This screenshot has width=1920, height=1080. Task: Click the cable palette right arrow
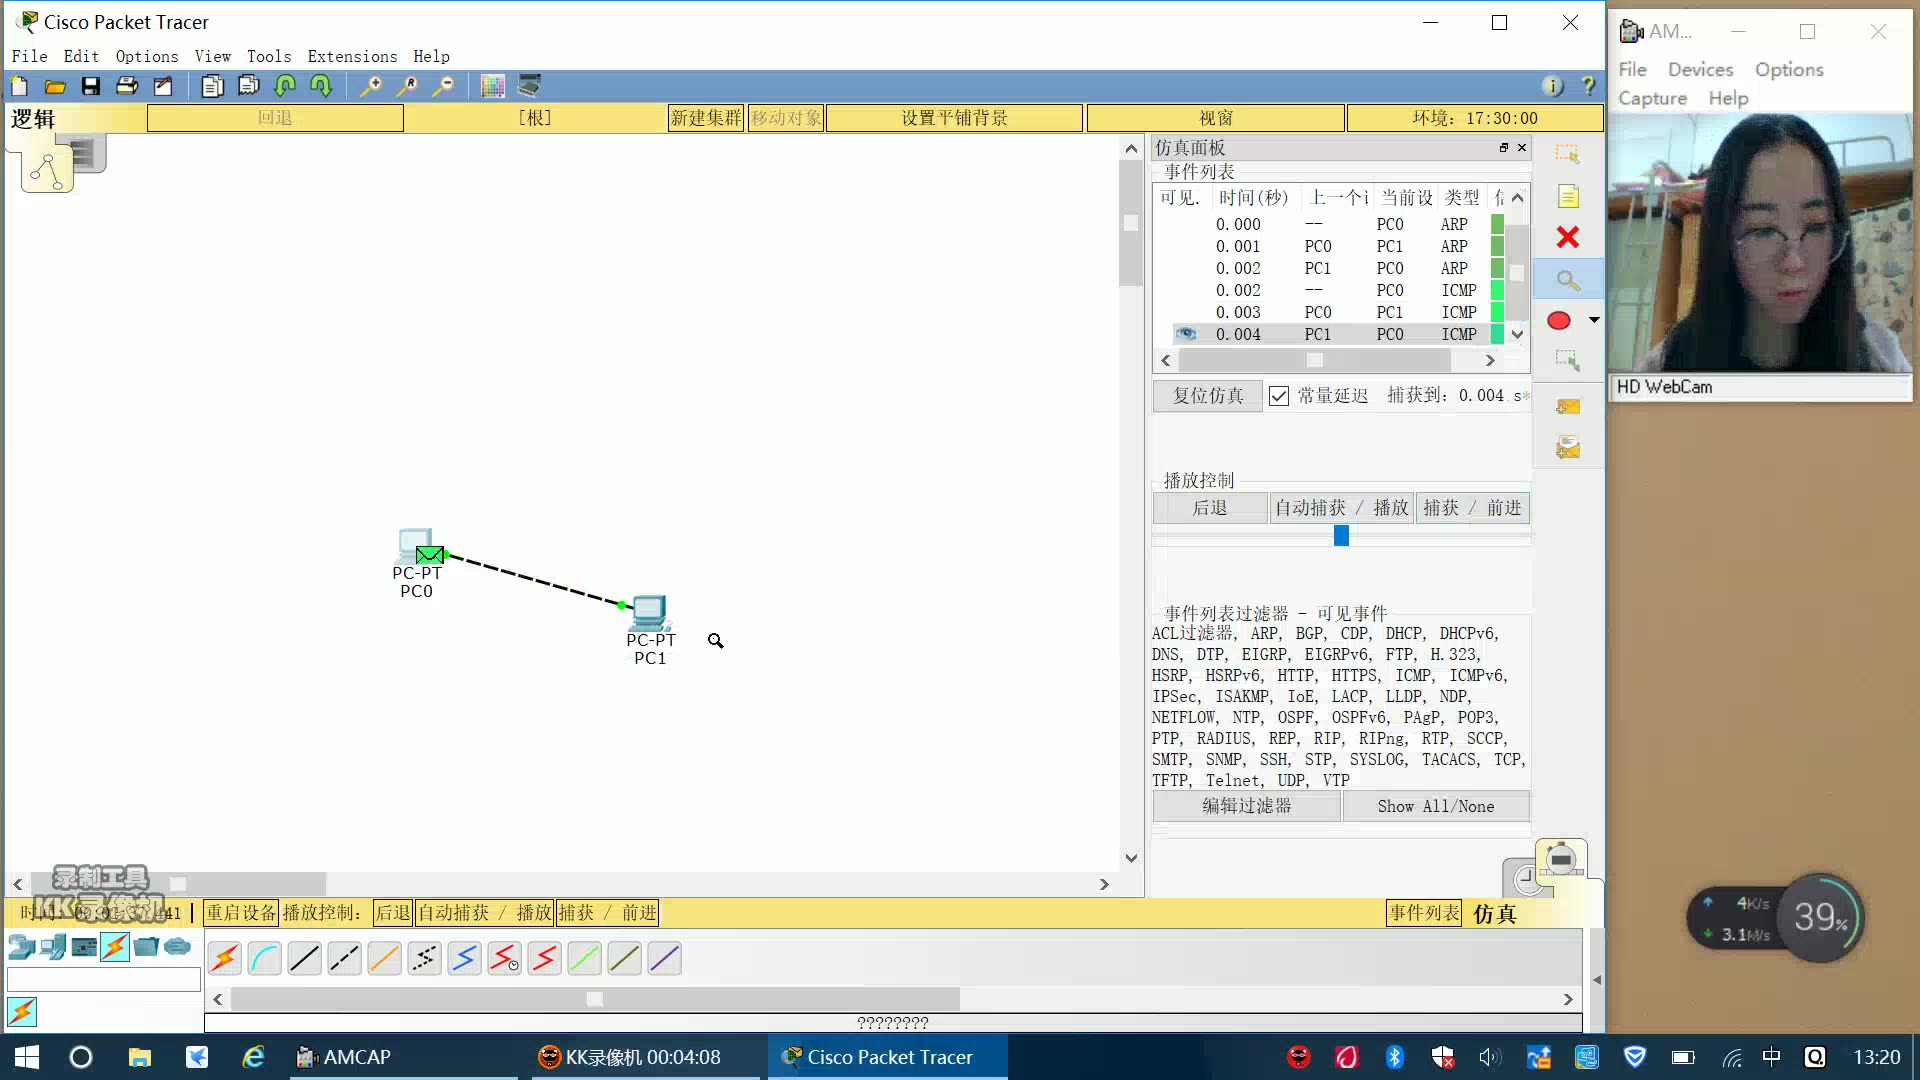[x=1567, y=999]
